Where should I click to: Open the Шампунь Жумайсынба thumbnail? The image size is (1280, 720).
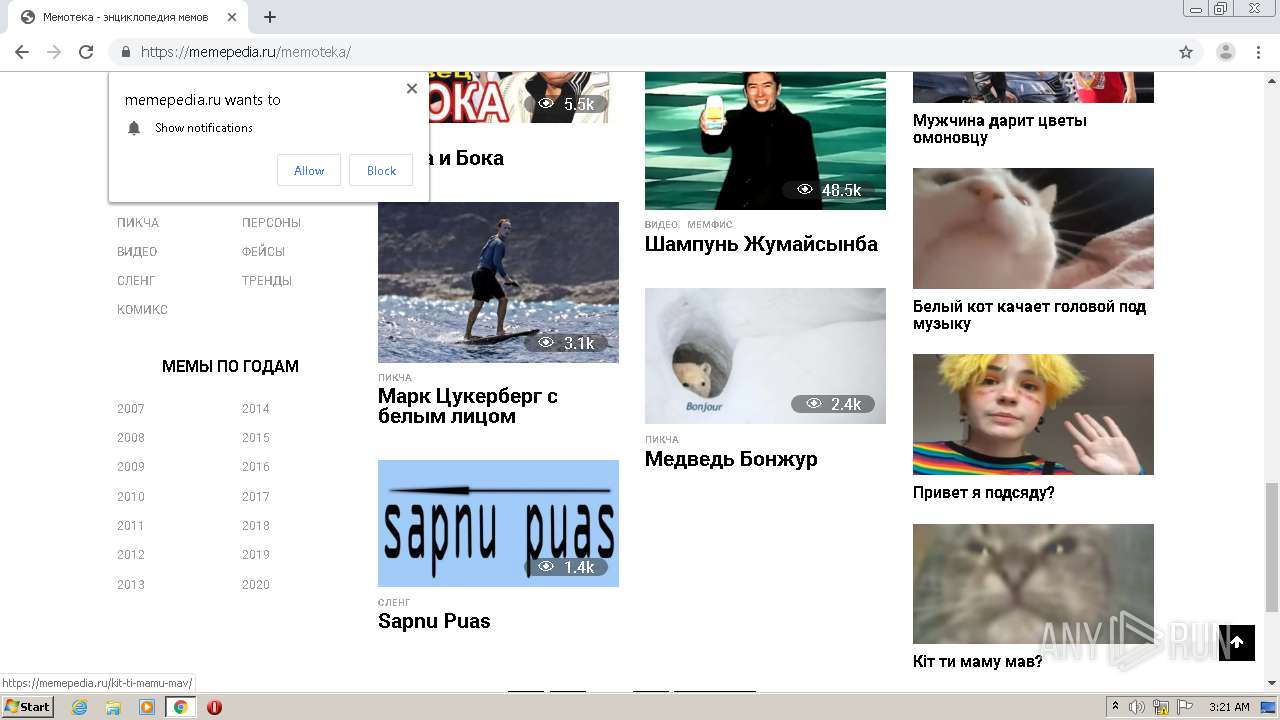point(765,140)
